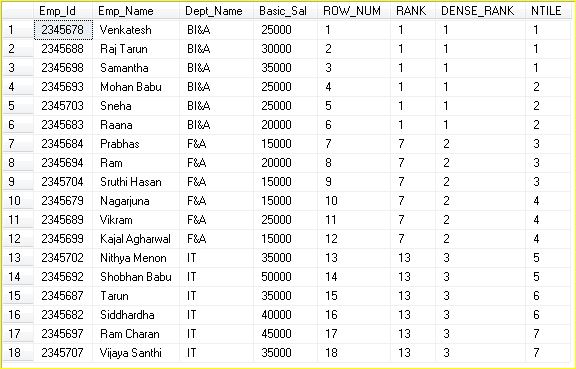The height and width of the screenshot is (369, 576).
Task: Select row header number 7
Action: tap(18, 144)
